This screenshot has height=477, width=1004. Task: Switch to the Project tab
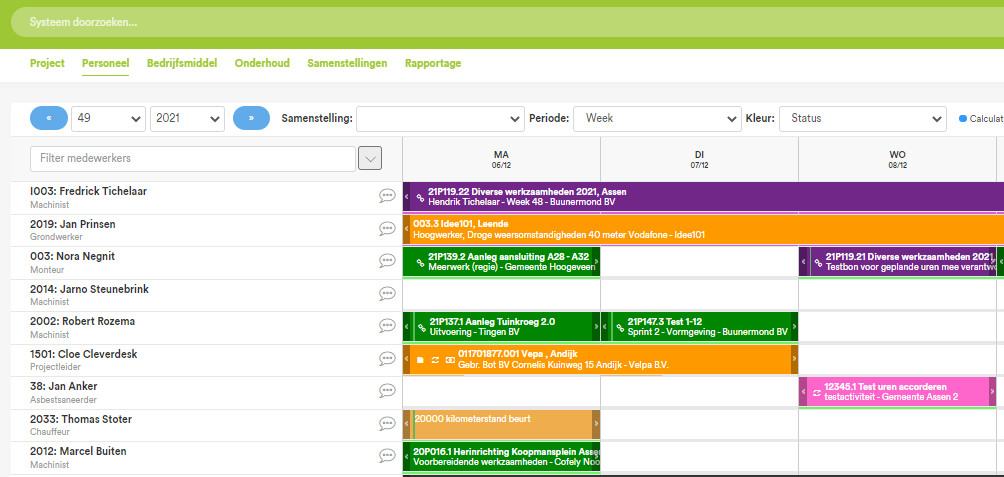[x=47, y=63]
